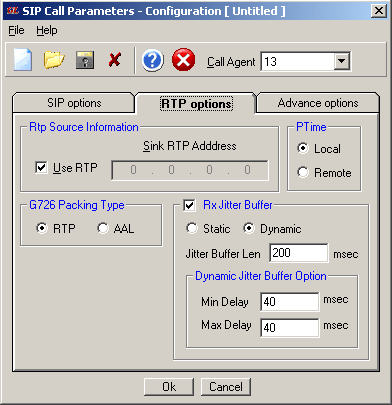Click the Jitter Buffer Len input field

298,253
